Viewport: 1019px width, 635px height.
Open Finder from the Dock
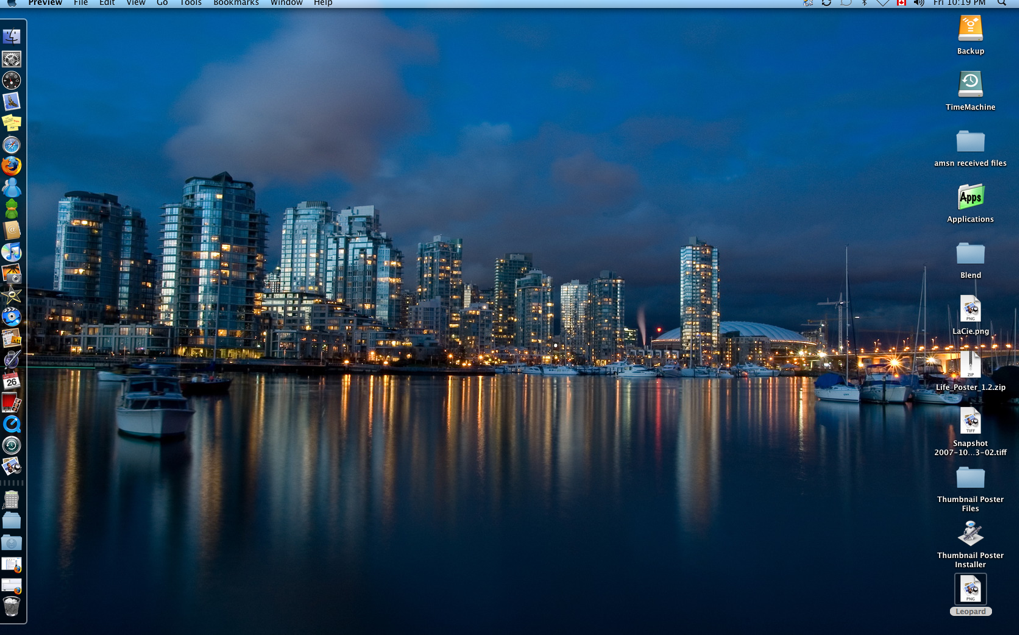click(12, 37)
